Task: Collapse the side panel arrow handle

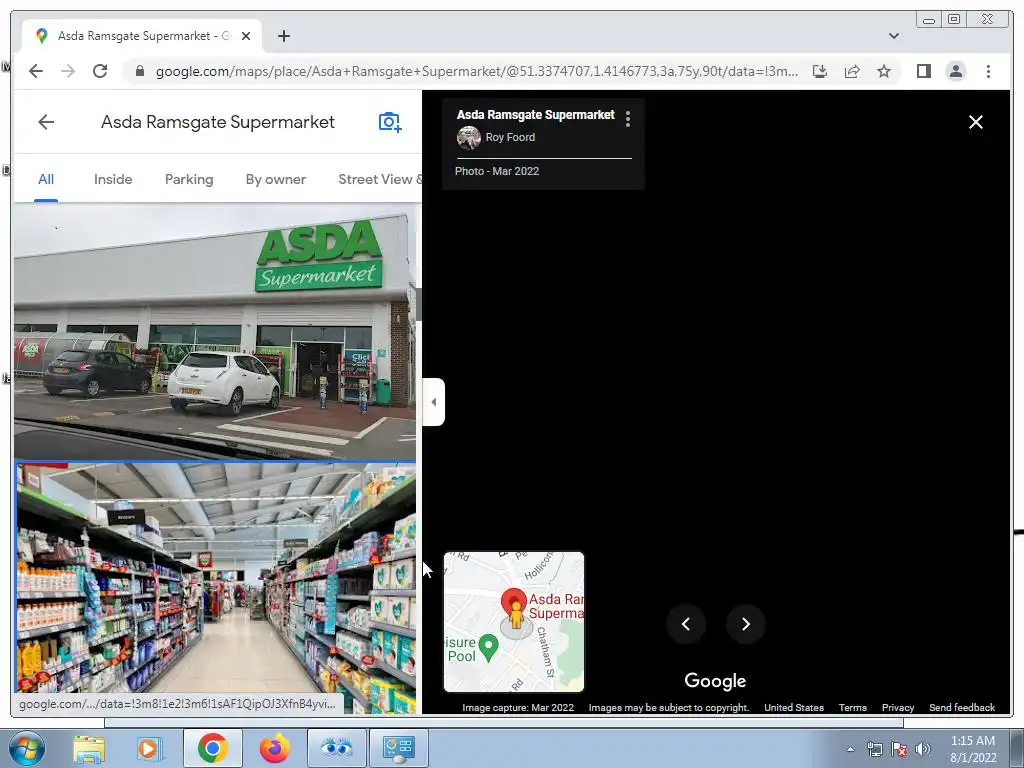Action: pos(434,402)
